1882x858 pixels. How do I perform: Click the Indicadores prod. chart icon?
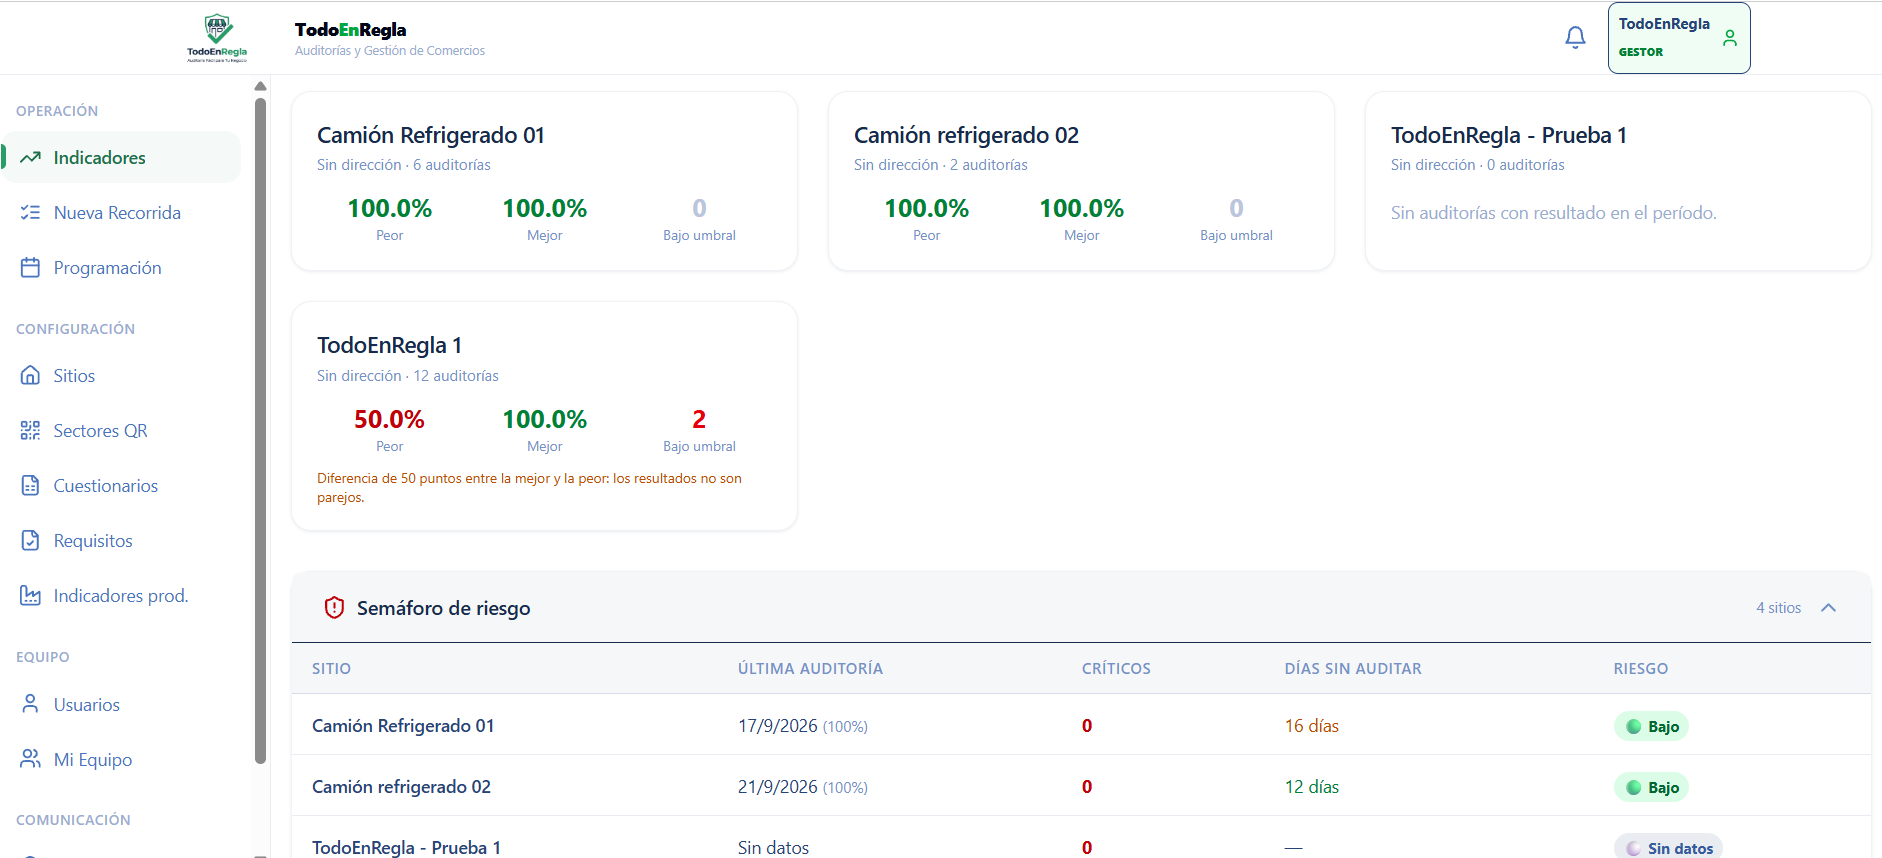(x=30, y=596)
